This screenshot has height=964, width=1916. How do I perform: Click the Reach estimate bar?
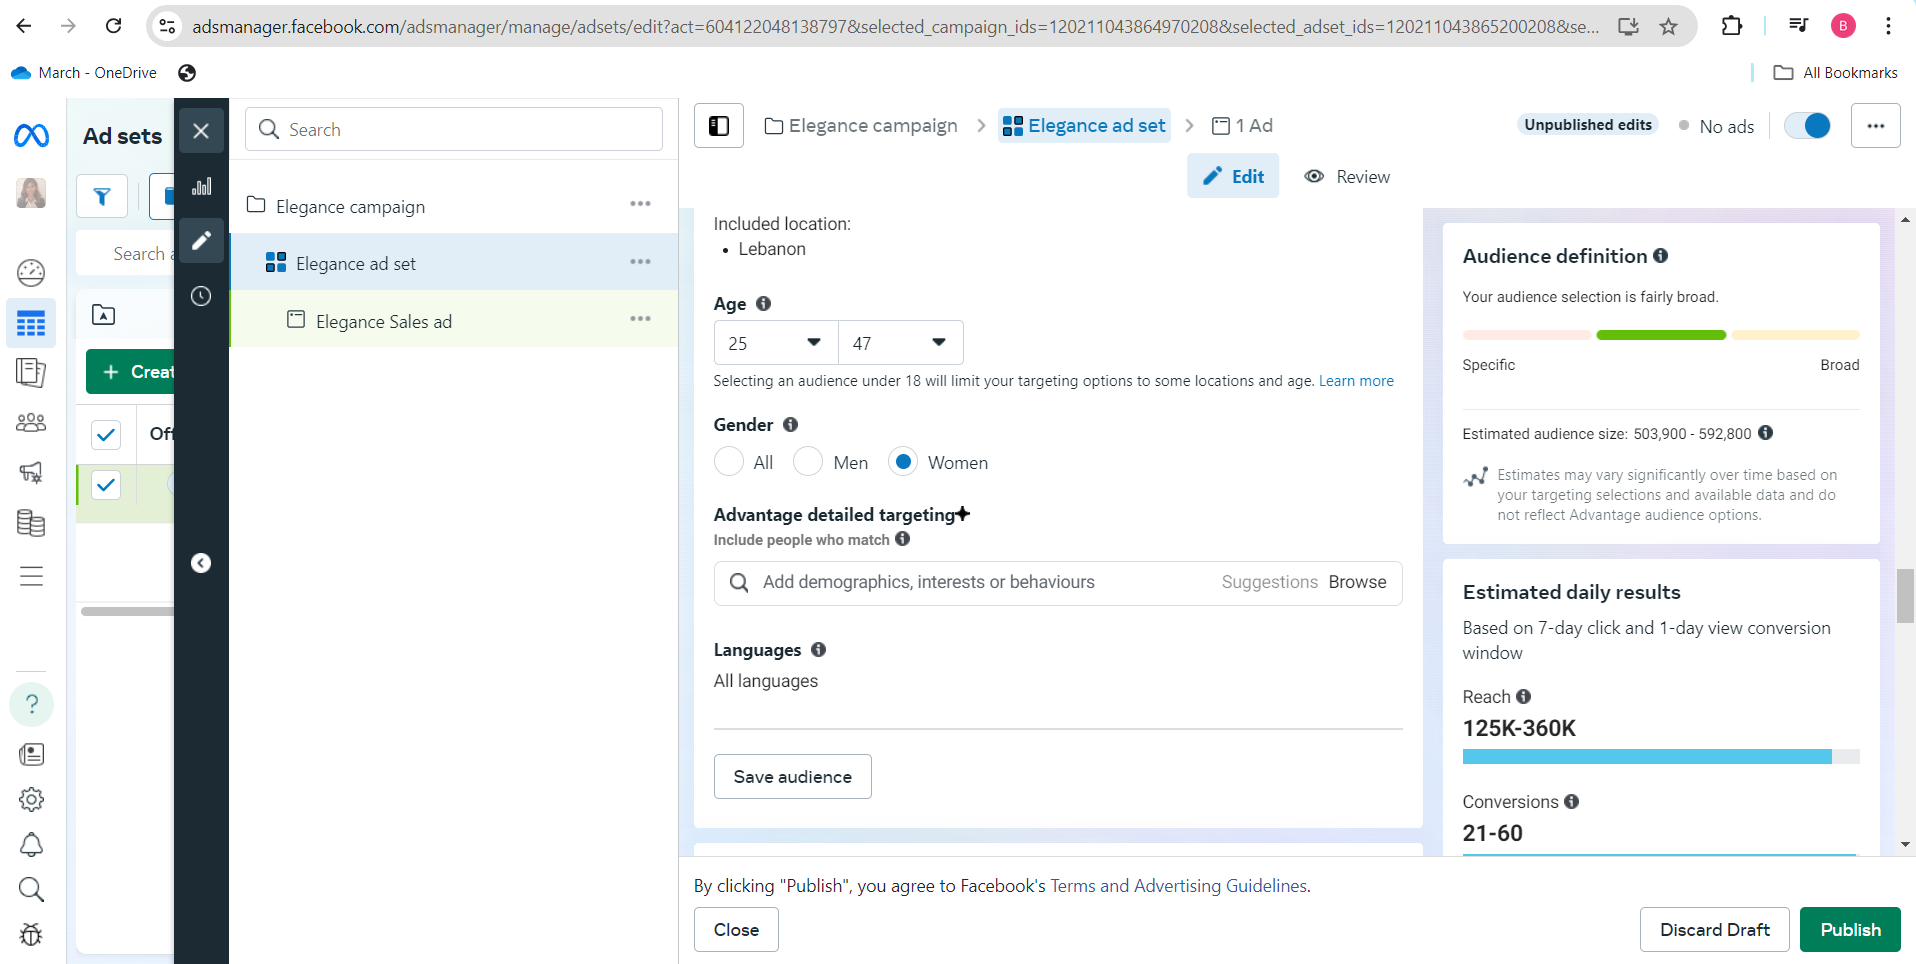pos(1661,757)
